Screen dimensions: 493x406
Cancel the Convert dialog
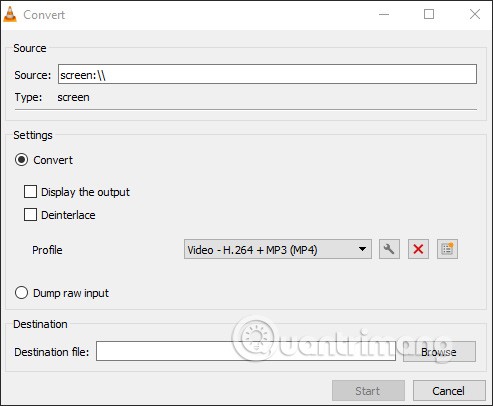coord(449,391)
